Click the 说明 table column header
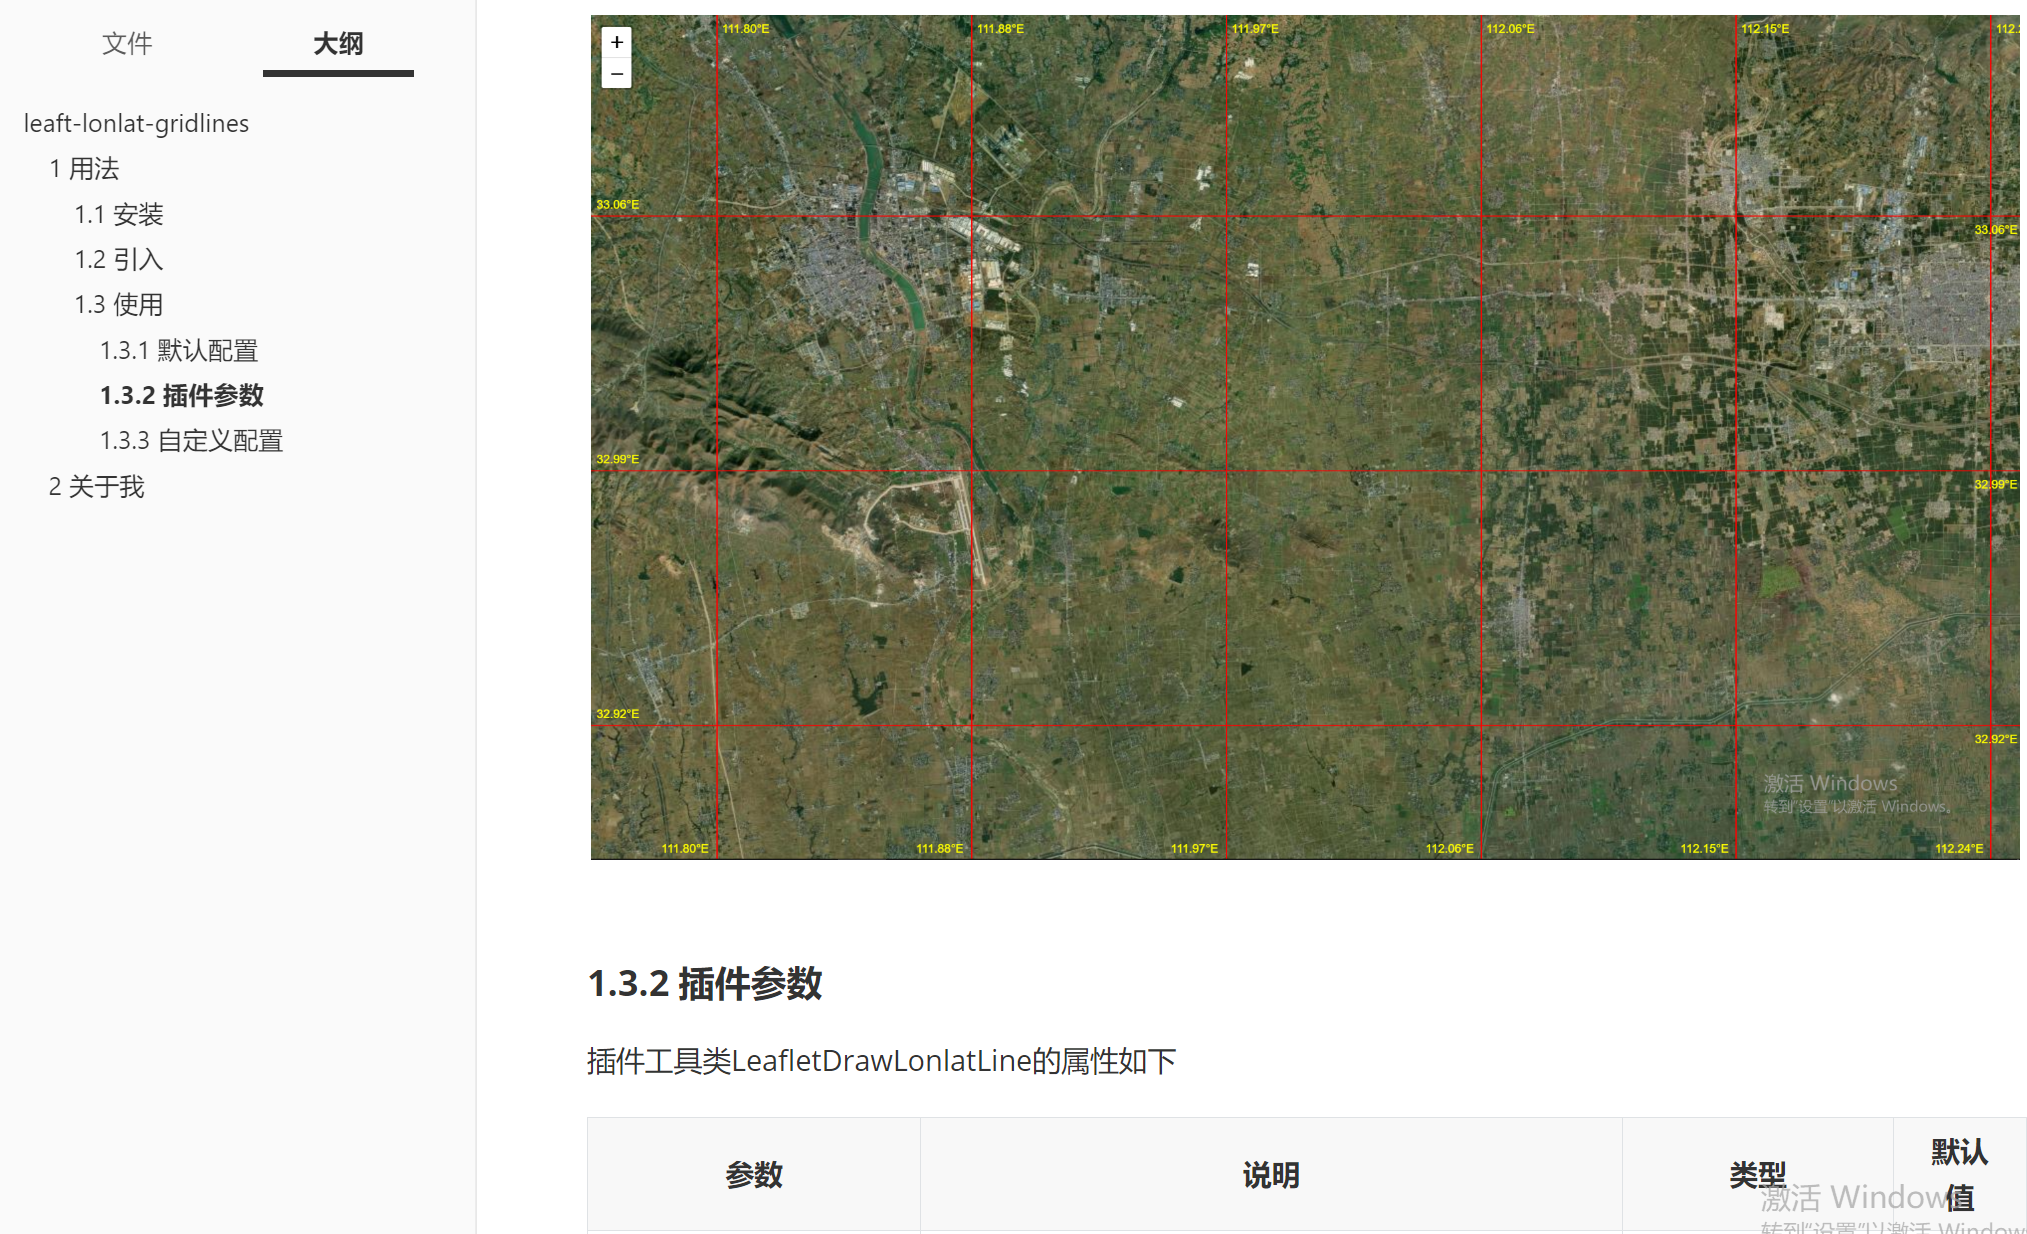 [x=1270, y=1175]
